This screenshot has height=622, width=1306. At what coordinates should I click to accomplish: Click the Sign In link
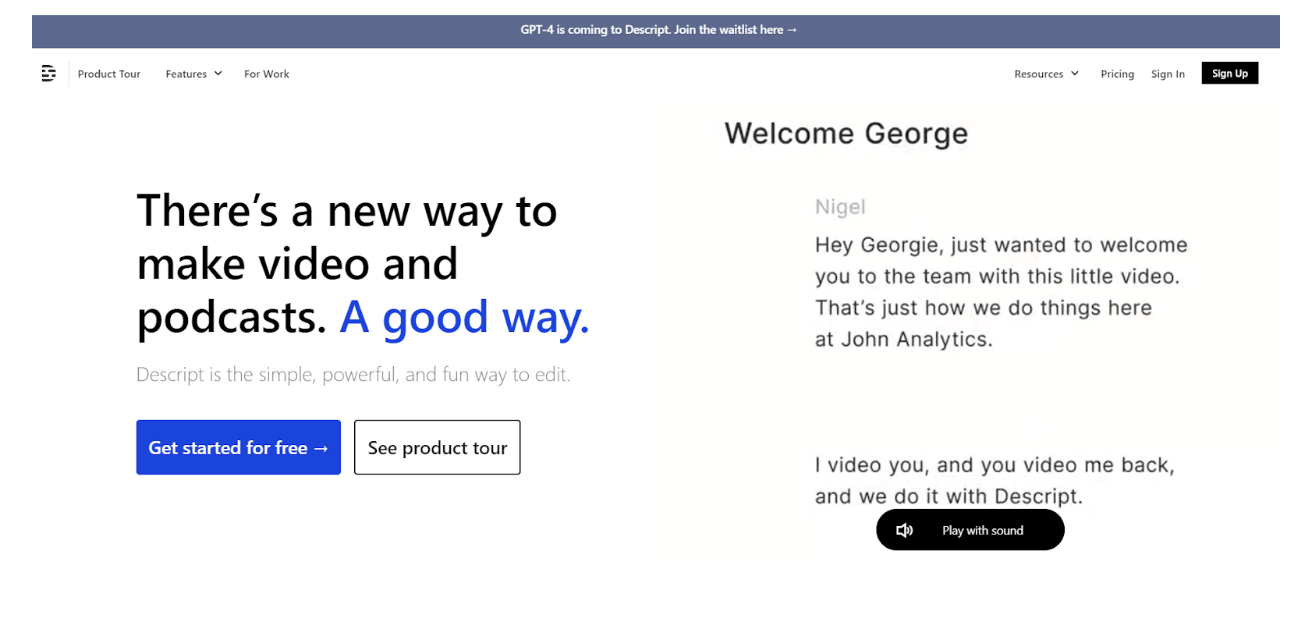click(x=1167, y=73)
